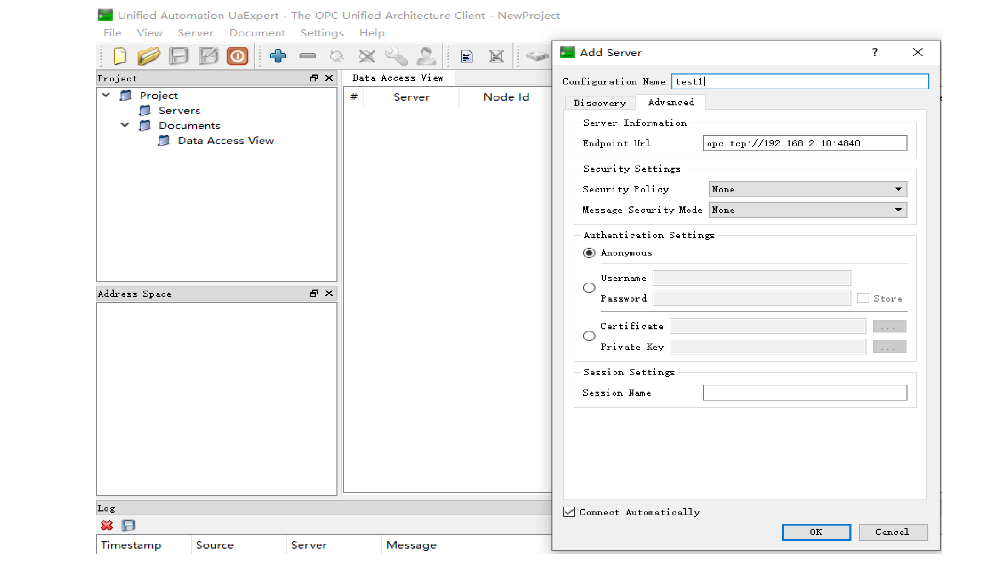Toggle the Store password checkbox
The image size is (1000, 562).
tap(863, 299)
